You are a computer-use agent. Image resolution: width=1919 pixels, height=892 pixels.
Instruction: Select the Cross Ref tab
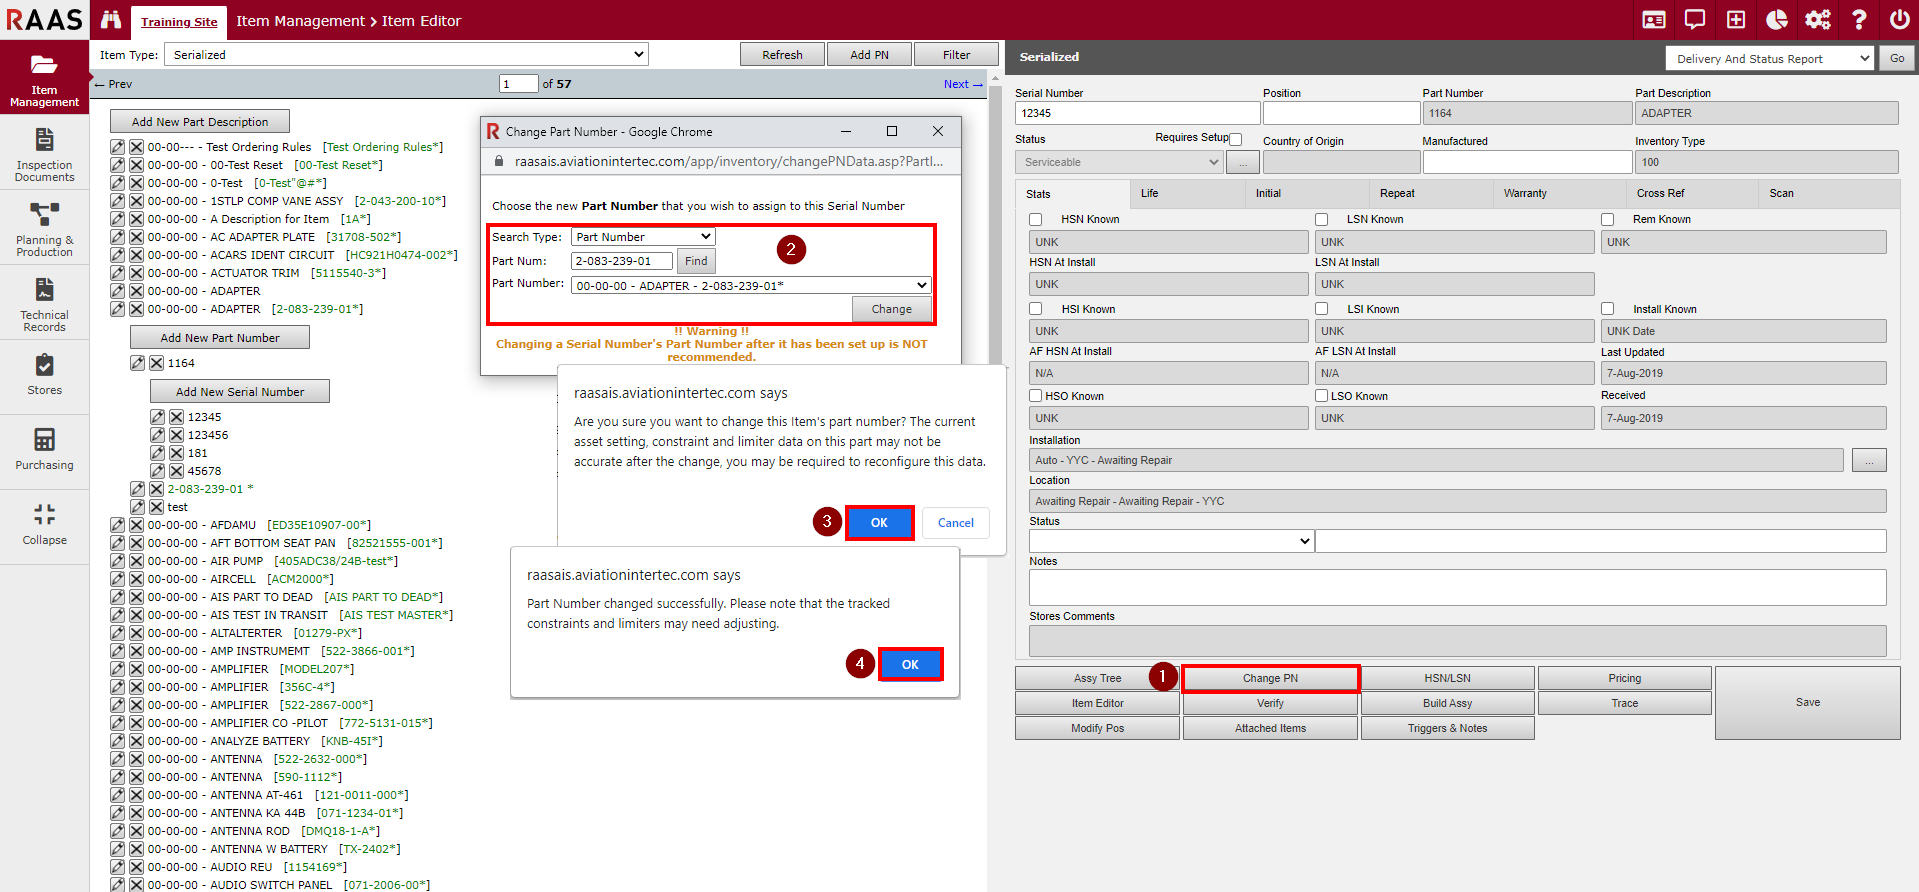pos(1660,194)
